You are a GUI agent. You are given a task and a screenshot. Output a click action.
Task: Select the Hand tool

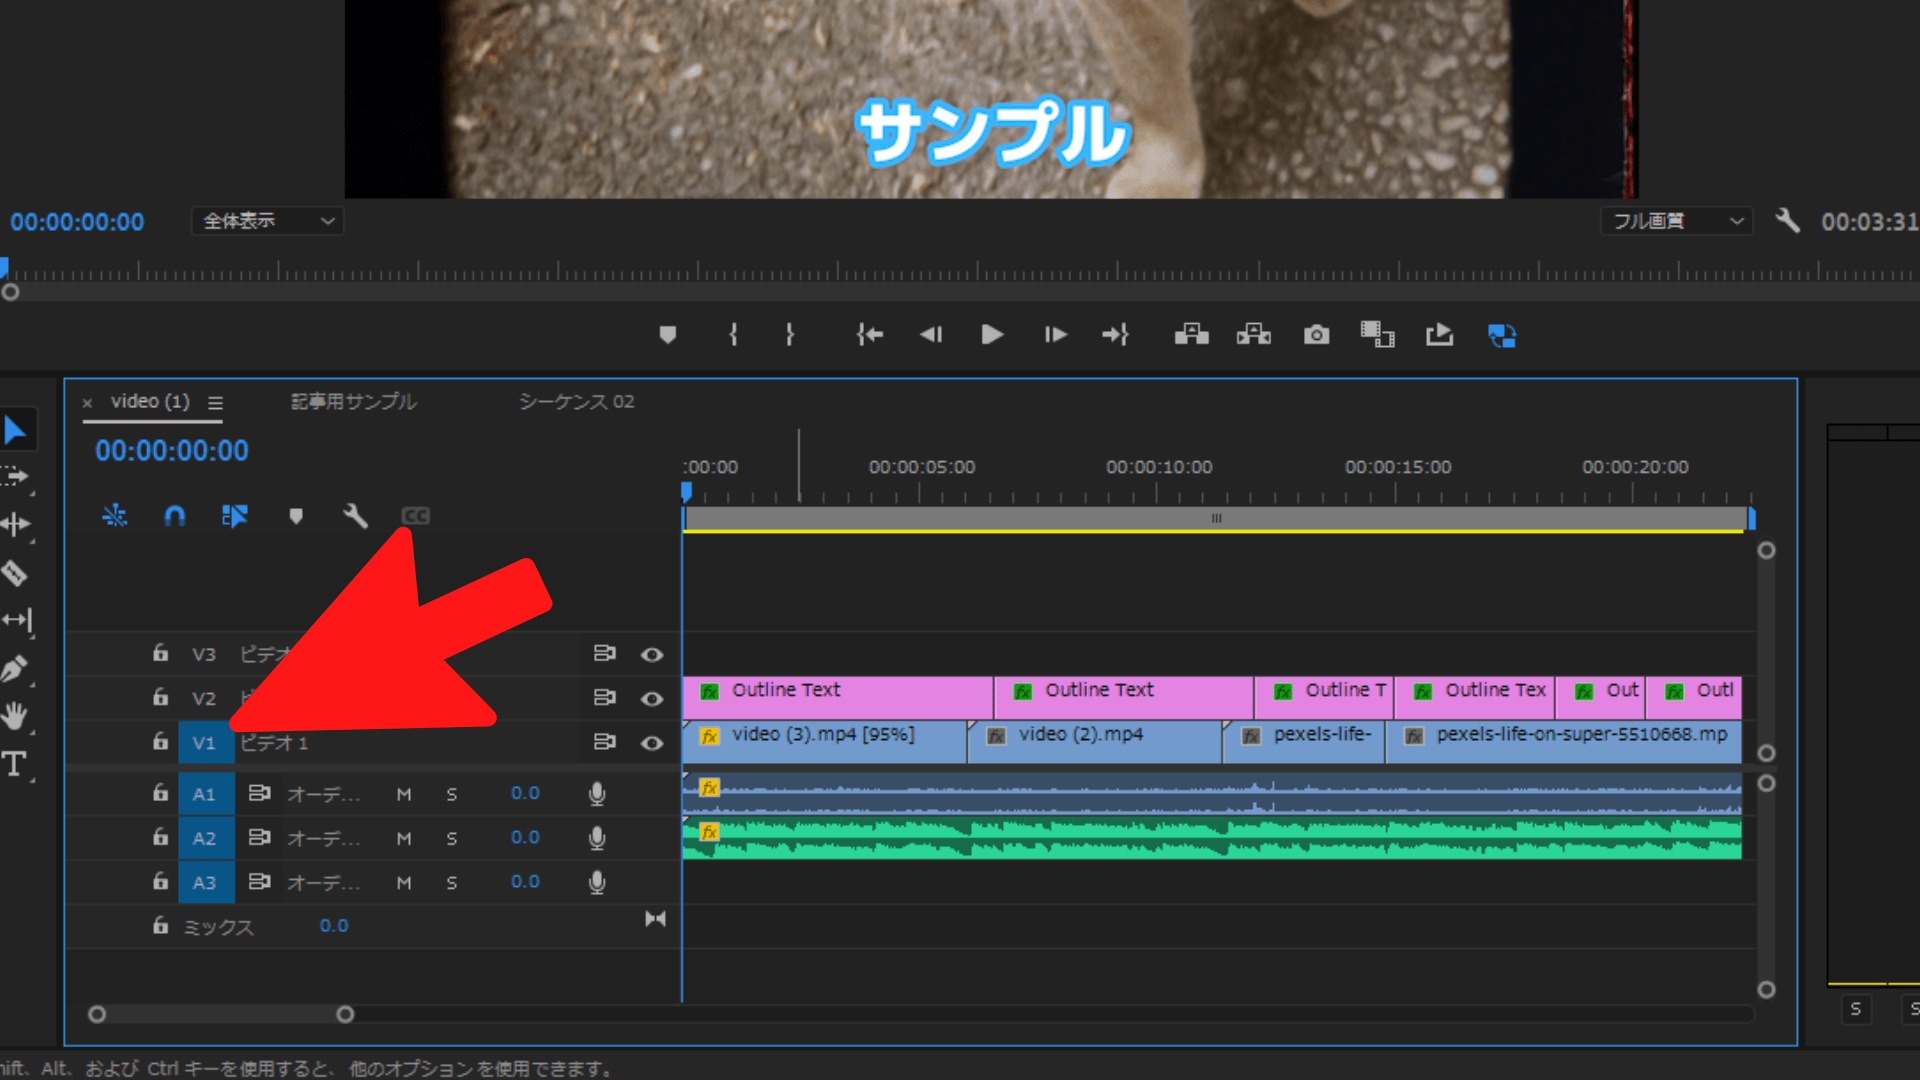point(14,716)
